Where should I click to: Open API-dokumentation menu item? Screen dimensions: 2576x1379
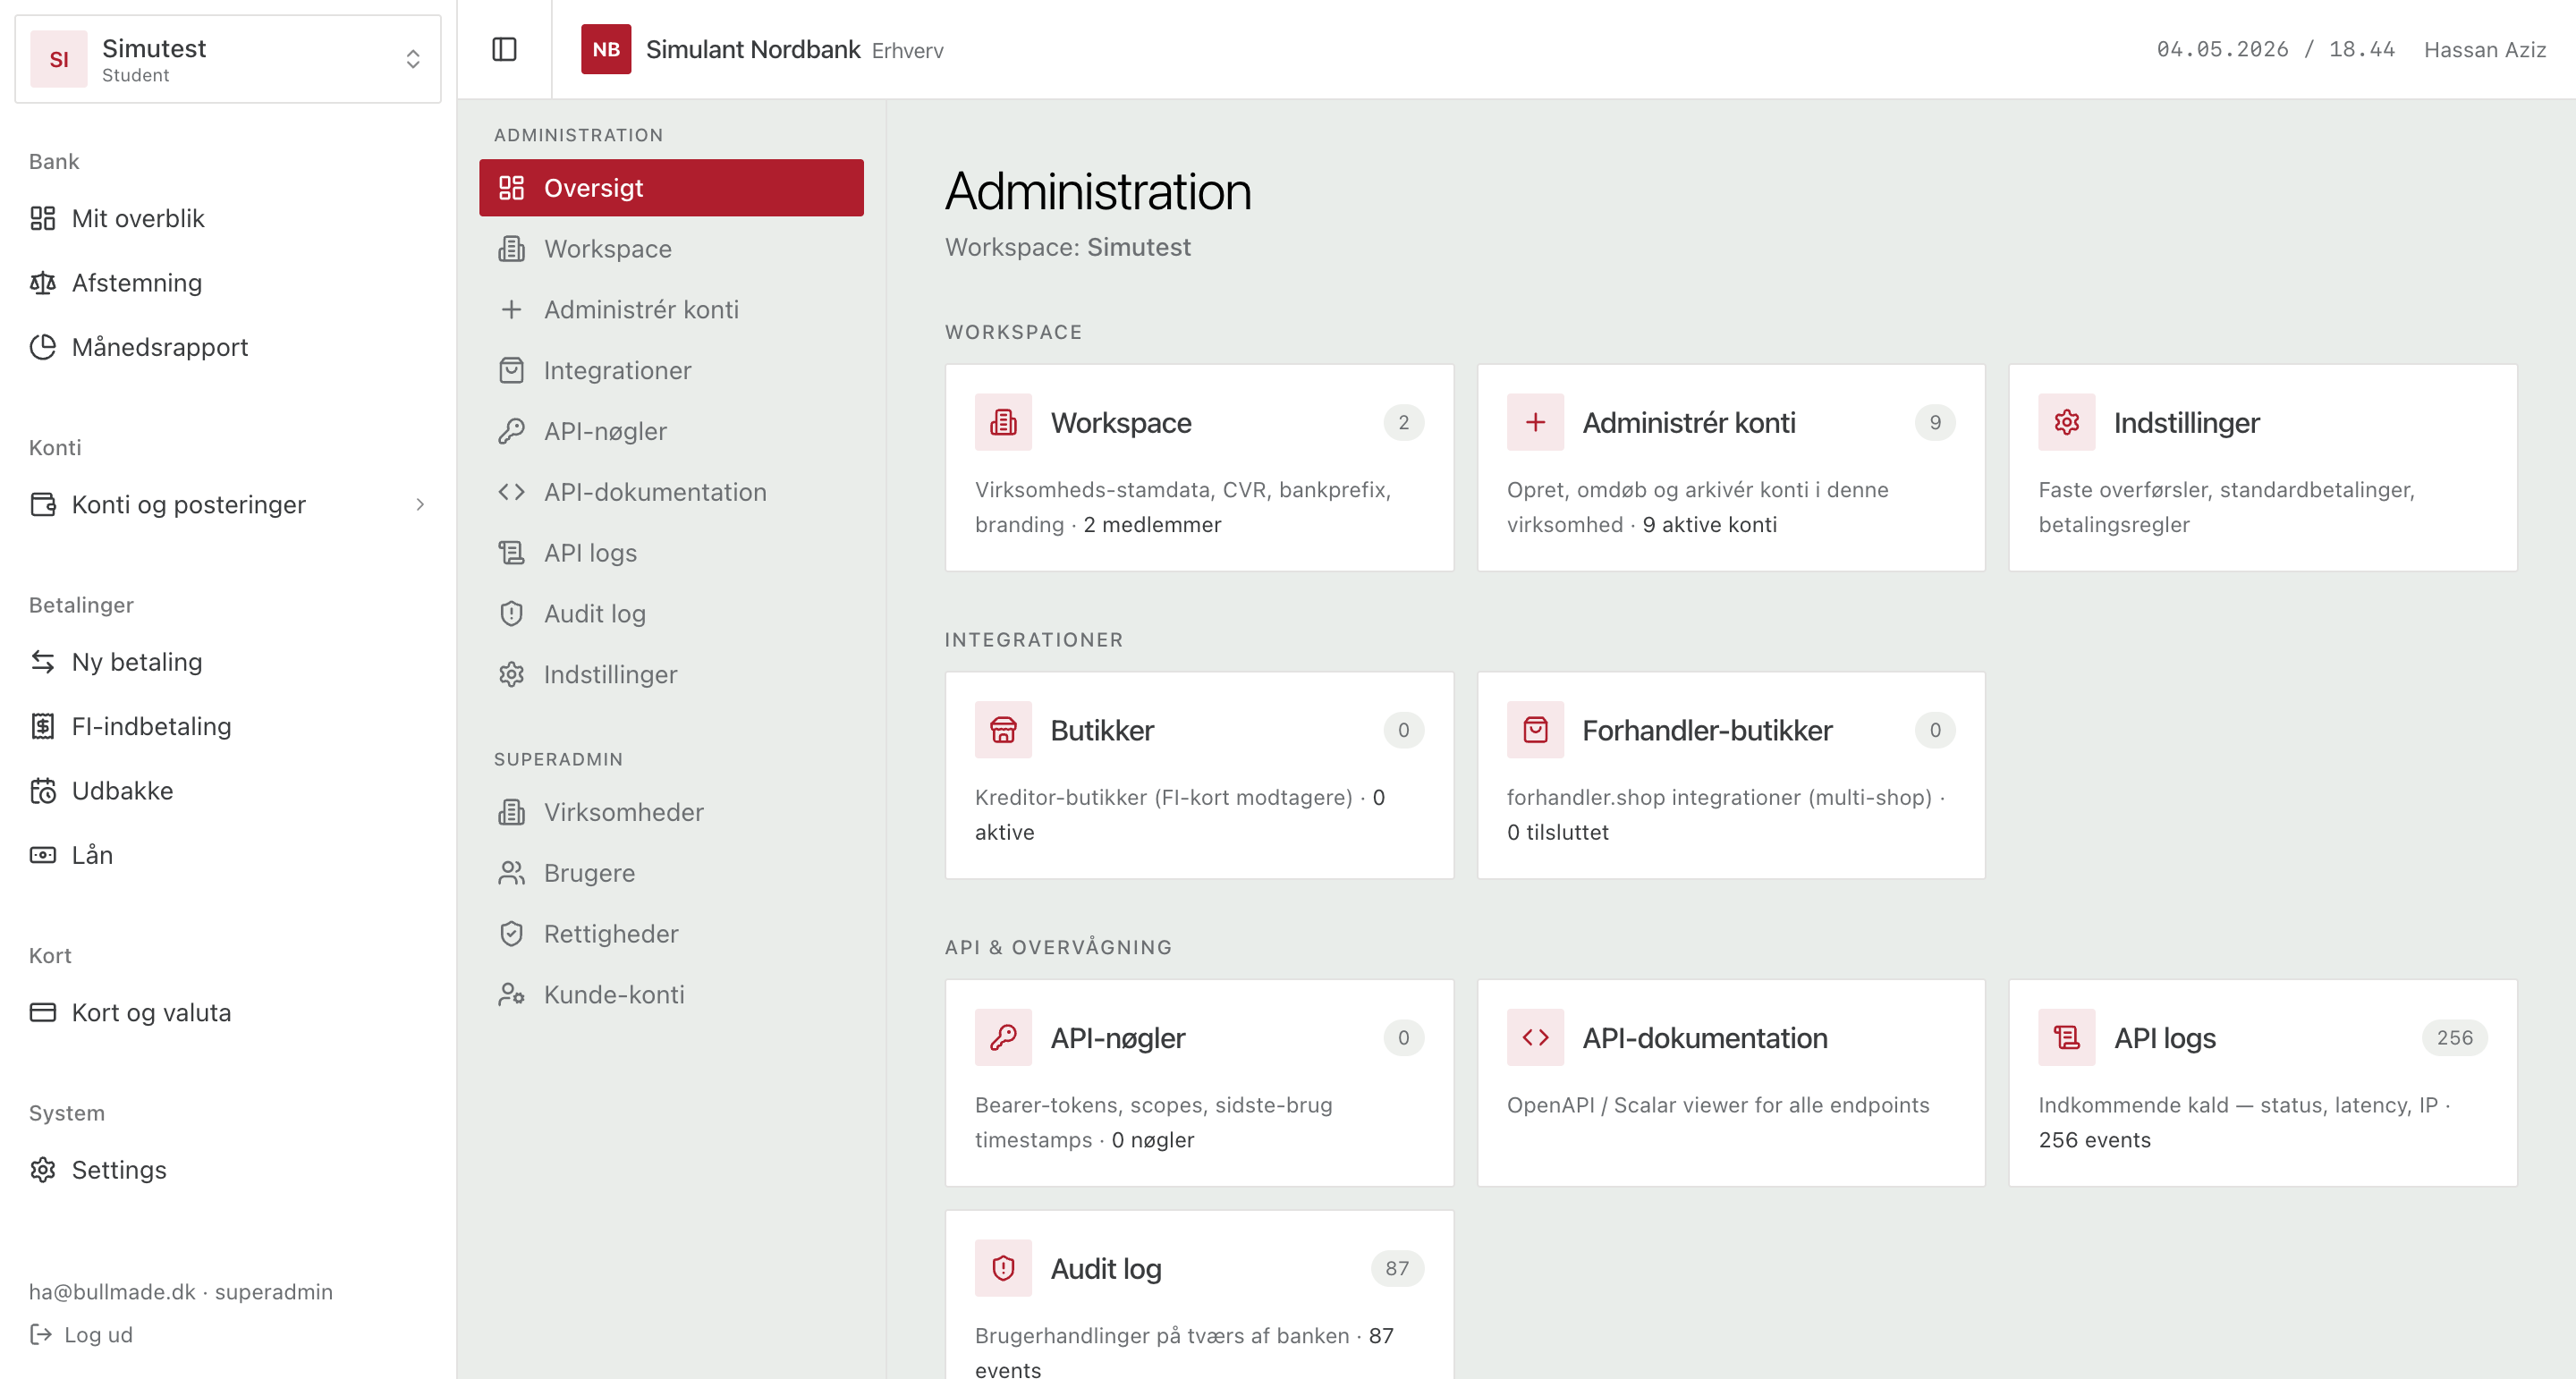671,492
